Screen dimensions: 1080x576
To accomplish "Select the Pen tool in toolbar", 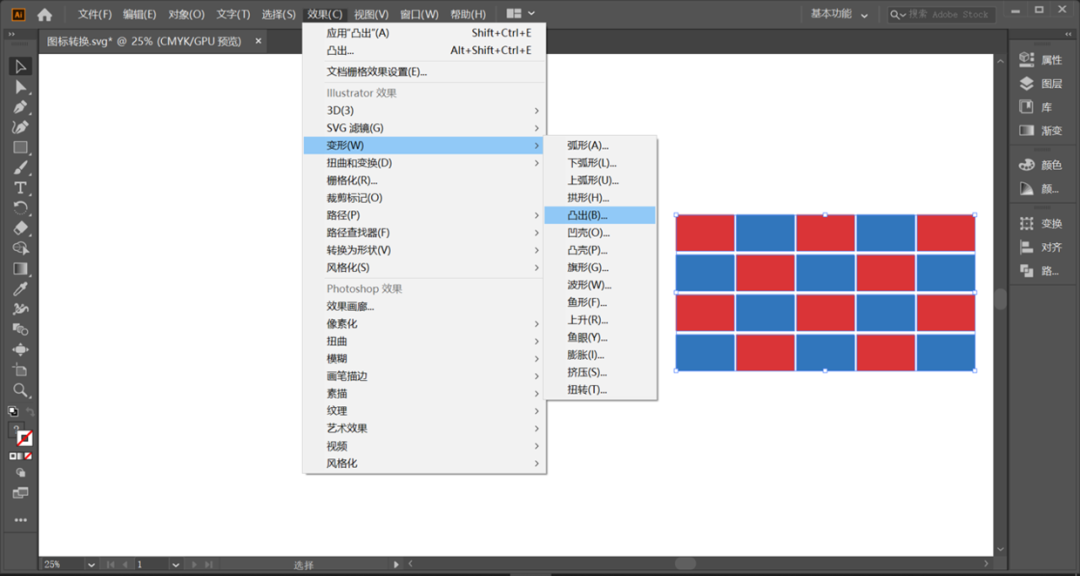I will [20, 107].
